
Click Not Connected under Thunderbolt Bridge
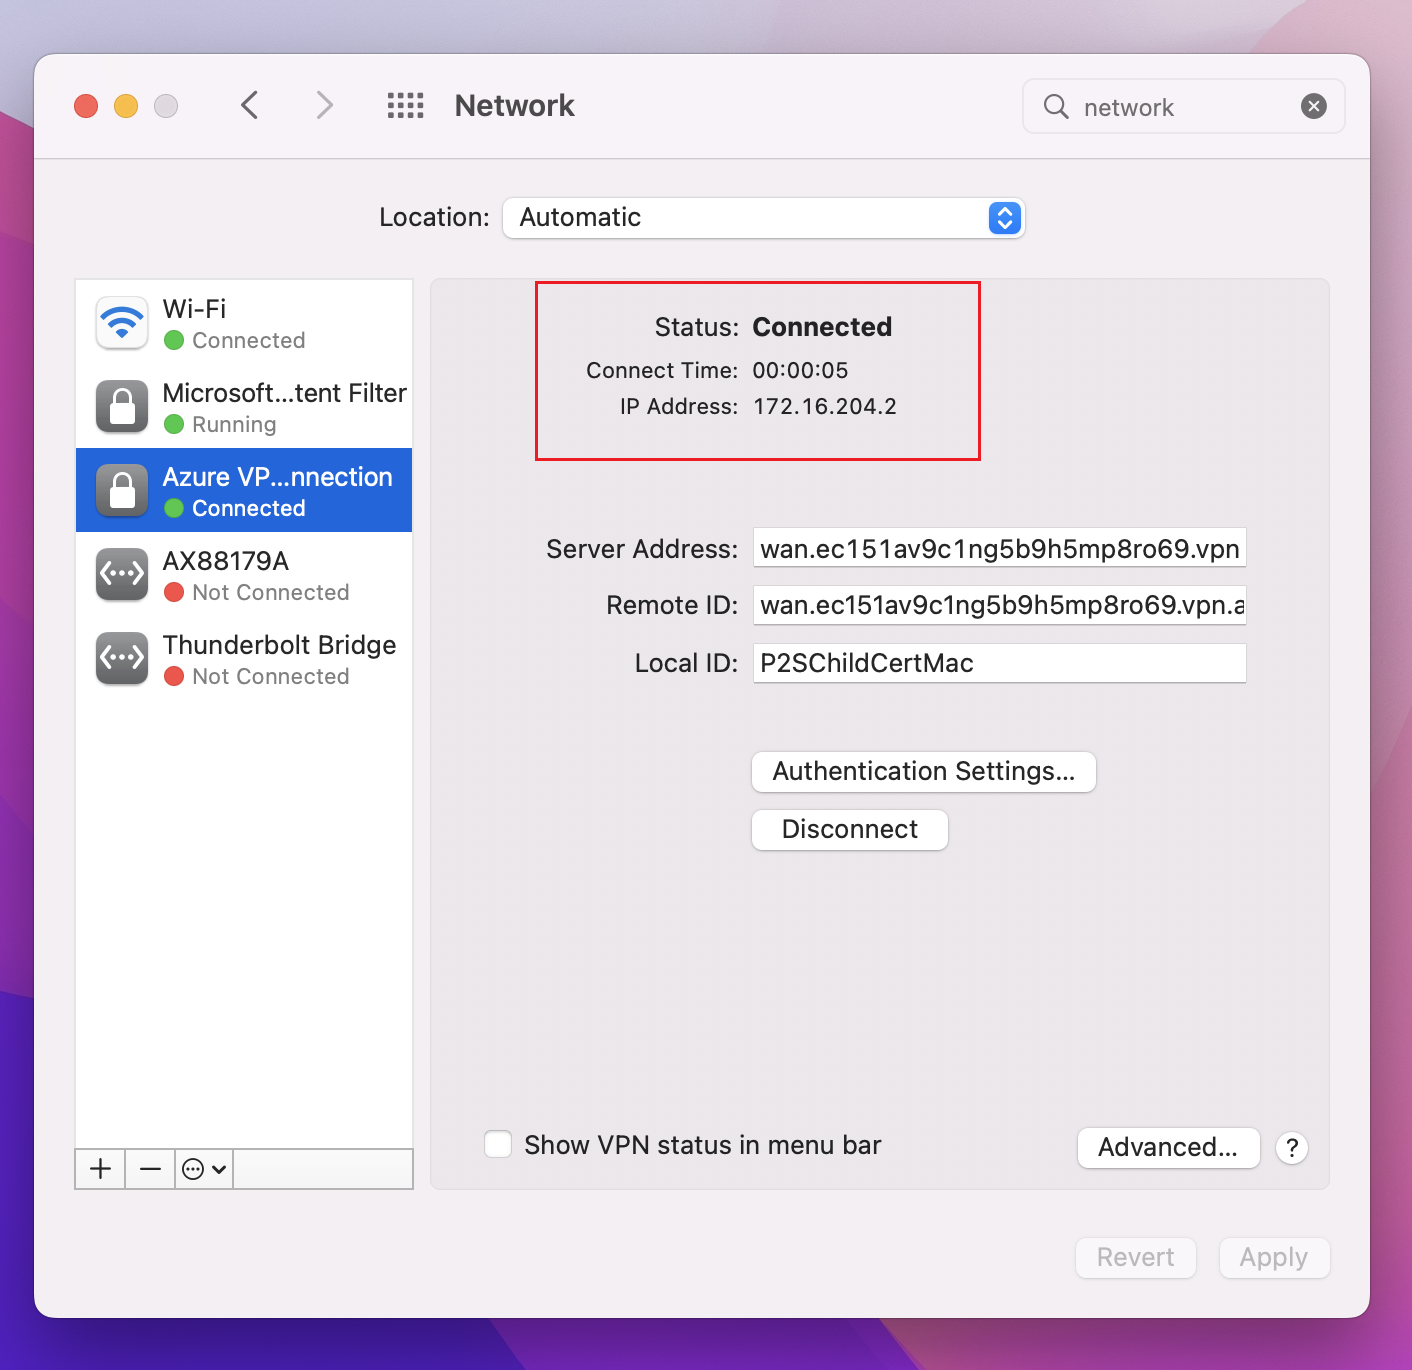point(271,676)
